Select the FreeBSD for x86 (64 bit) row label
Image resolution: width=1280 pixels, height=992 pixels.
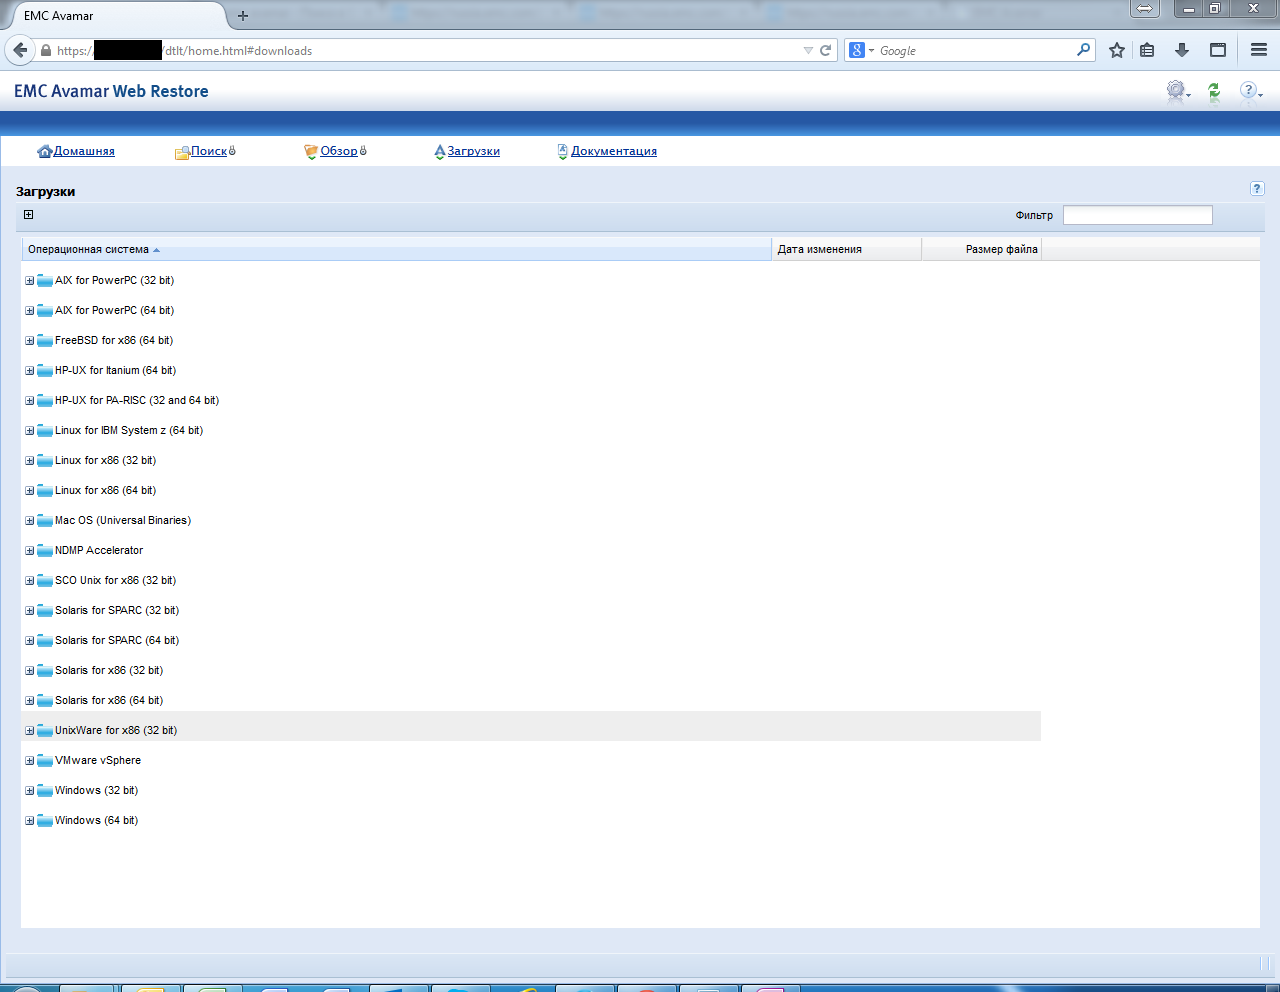114,341
